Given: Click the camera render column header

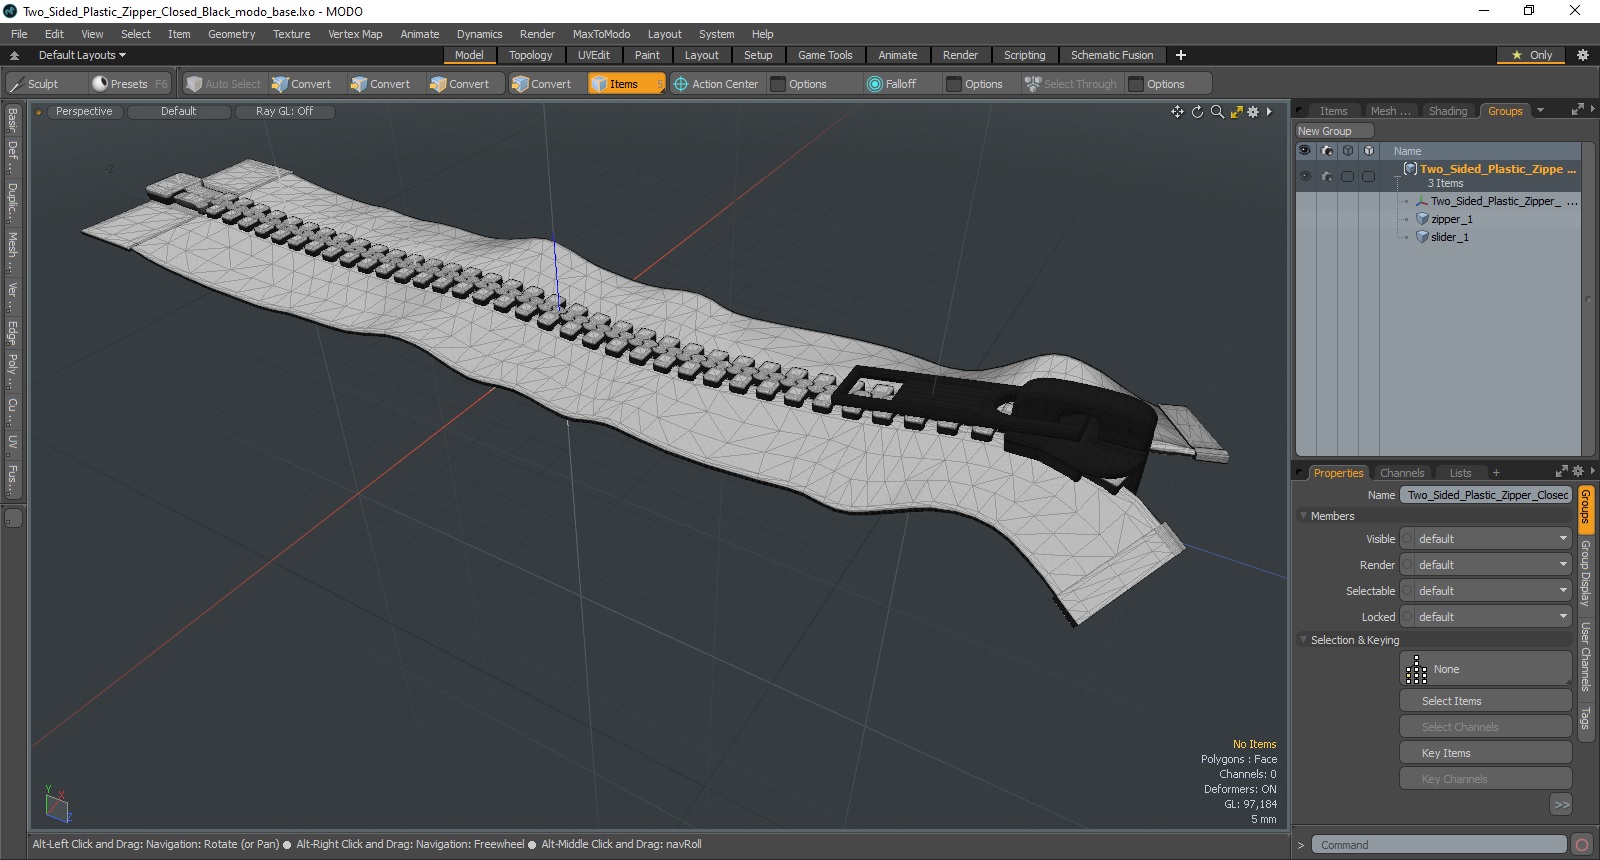Looking at the screenshot, I should pos(1327,151).
